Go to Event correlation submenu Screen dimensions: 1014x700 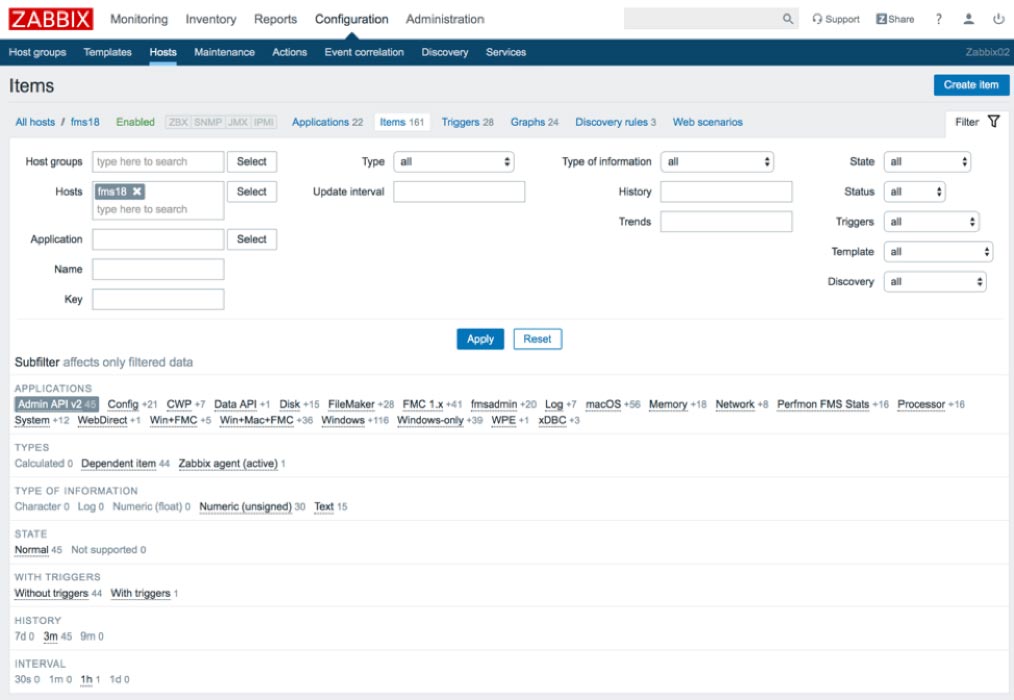pos(364,52)
